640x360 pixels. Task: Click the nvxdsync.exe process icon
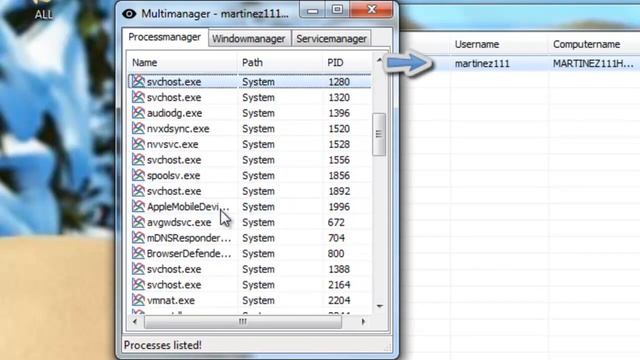click(x=138, y=128)
